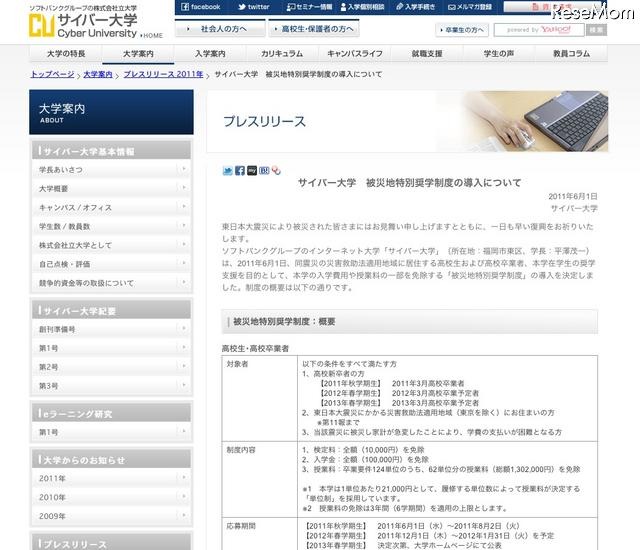Click the 大学案内 ABOUT sidebar banner
The width and height of the screenshot is (640, 550).
(111, 112)
